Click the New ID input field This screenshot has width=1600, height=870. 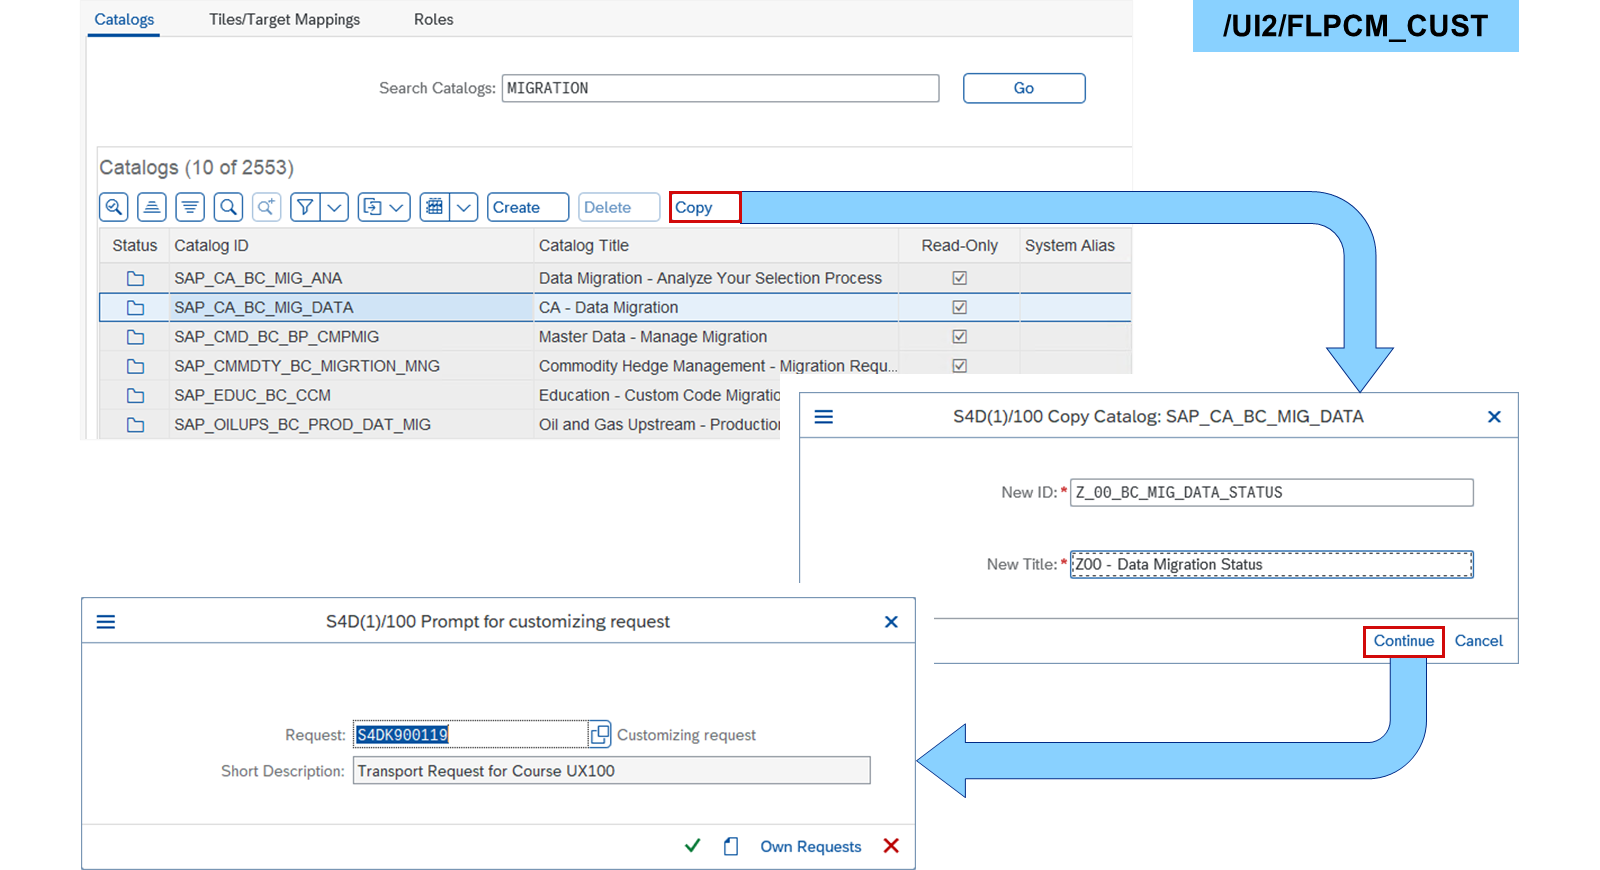(1271, 492)
